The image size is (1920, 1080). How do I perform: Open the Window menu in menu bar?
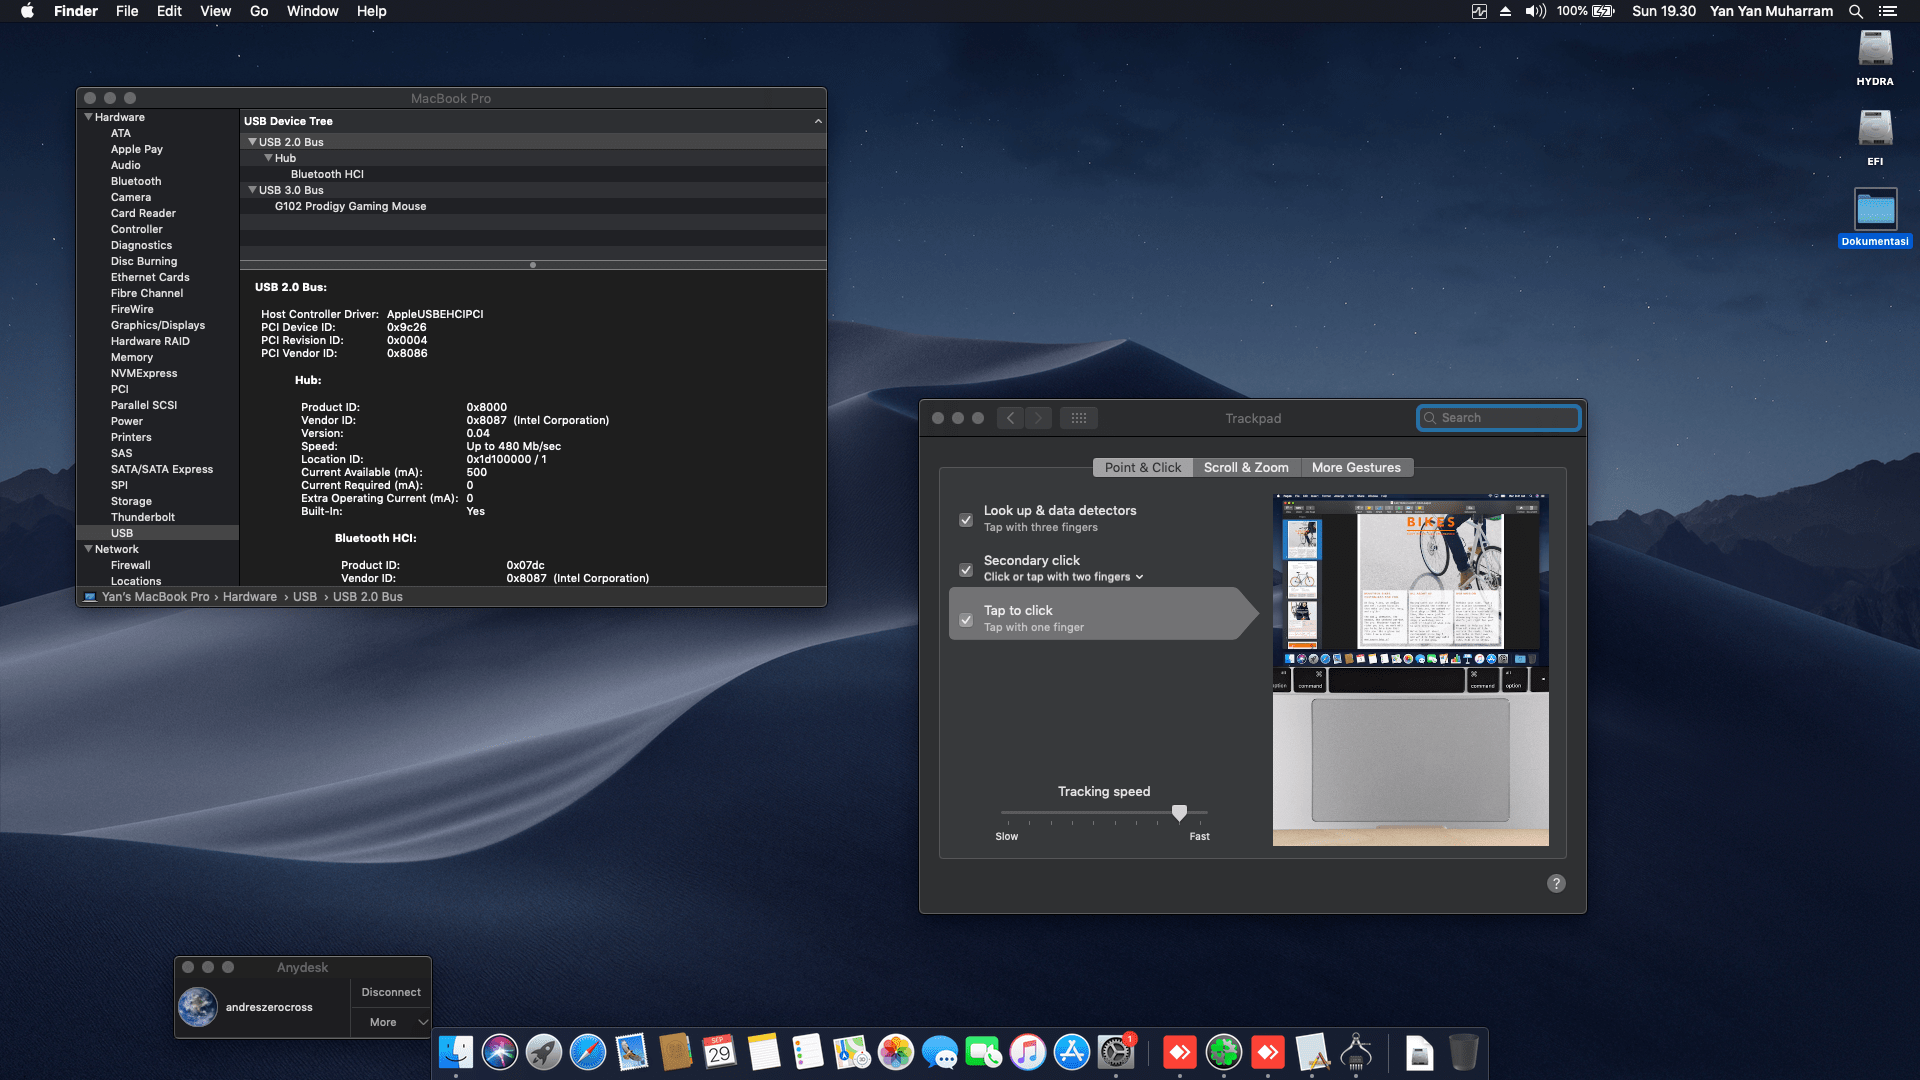click(312, 11)
